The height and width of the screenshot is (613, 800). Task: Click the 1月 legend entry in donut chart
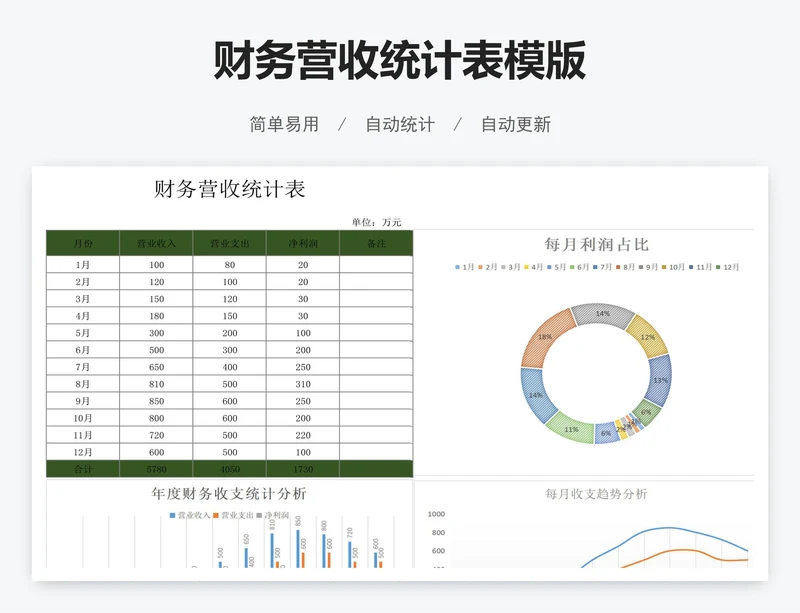pyautogui.click(x=464, y=267)
